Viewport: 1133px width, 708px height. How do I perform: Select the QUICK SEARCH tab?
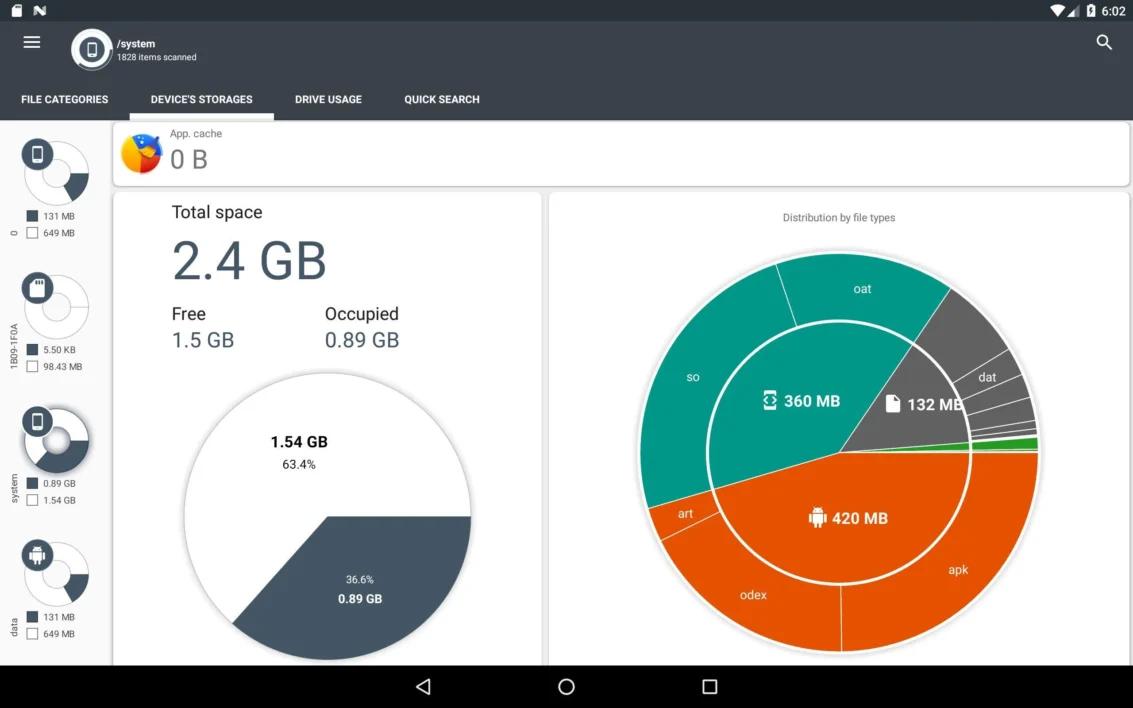[442, 99]
